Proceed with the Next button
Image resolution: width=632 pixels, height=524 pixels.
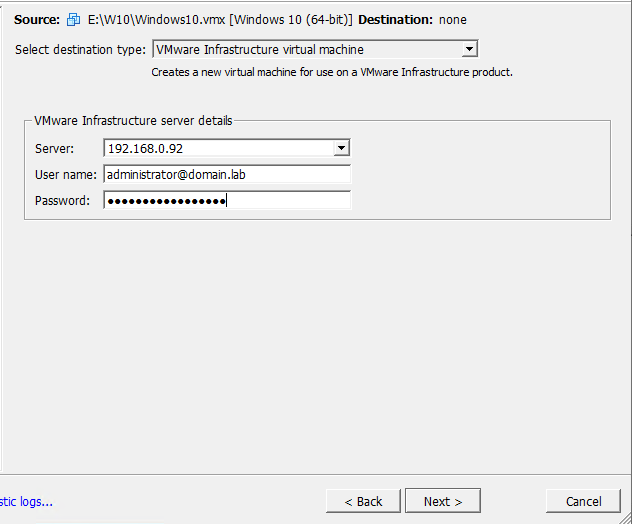click(x=443, y=501)
